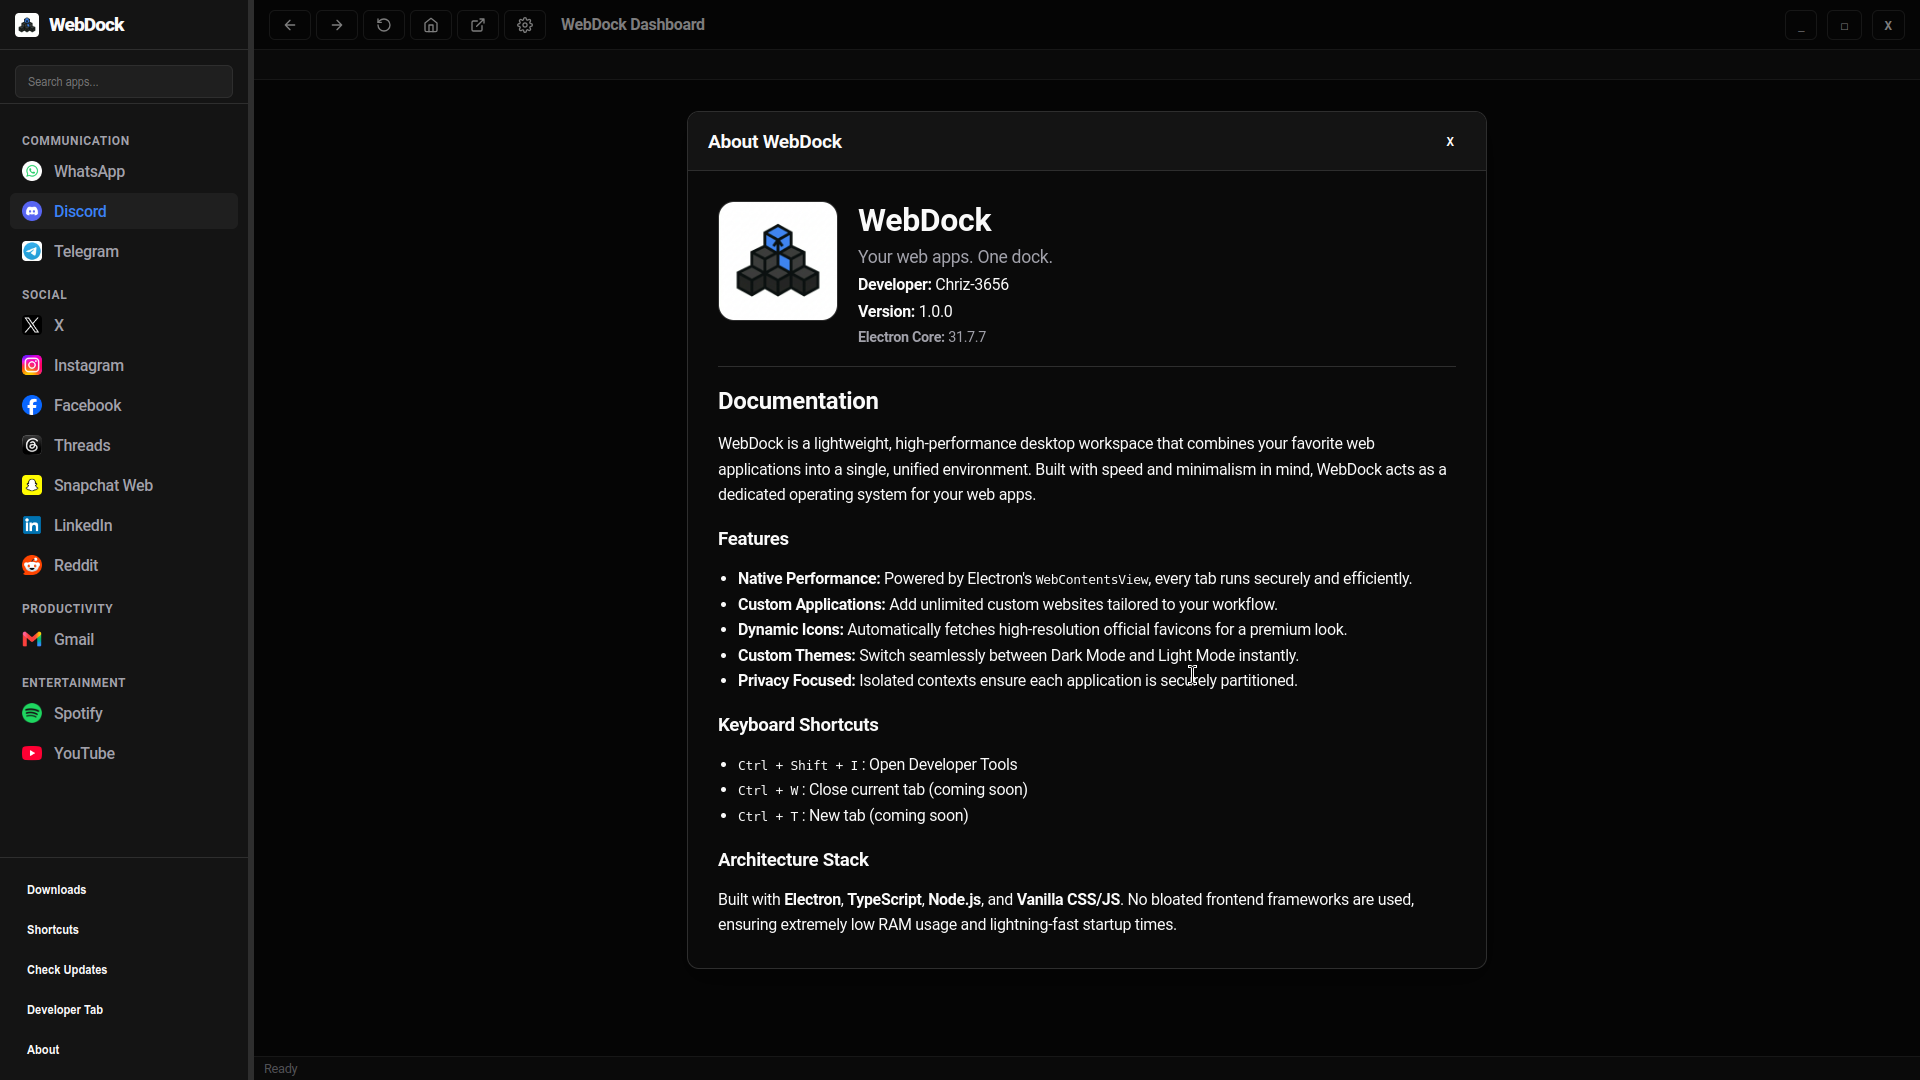Click the 'Ready' status bar text
1920x1080 pixels.
281,1069
